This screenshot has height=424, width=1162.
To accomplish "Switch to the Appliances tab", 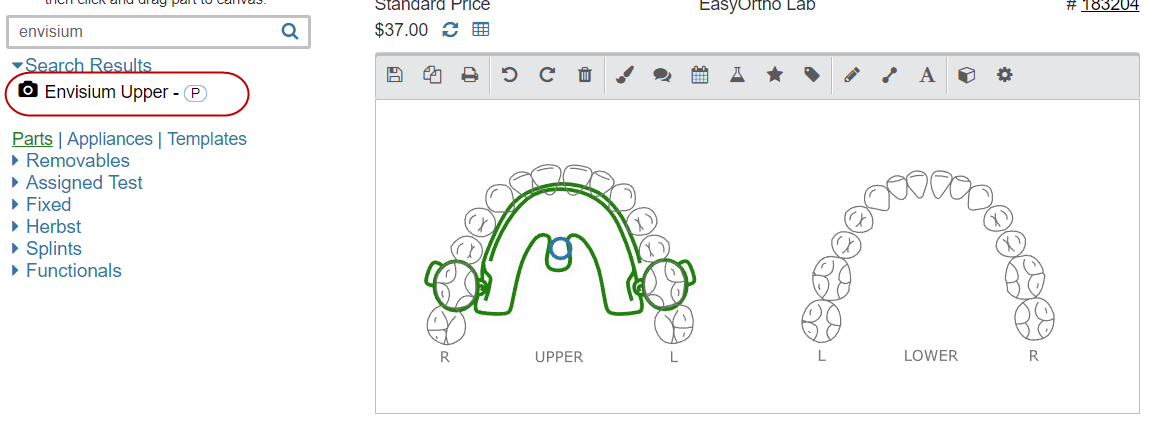I will pyautogui.click(x=110, y=139).
